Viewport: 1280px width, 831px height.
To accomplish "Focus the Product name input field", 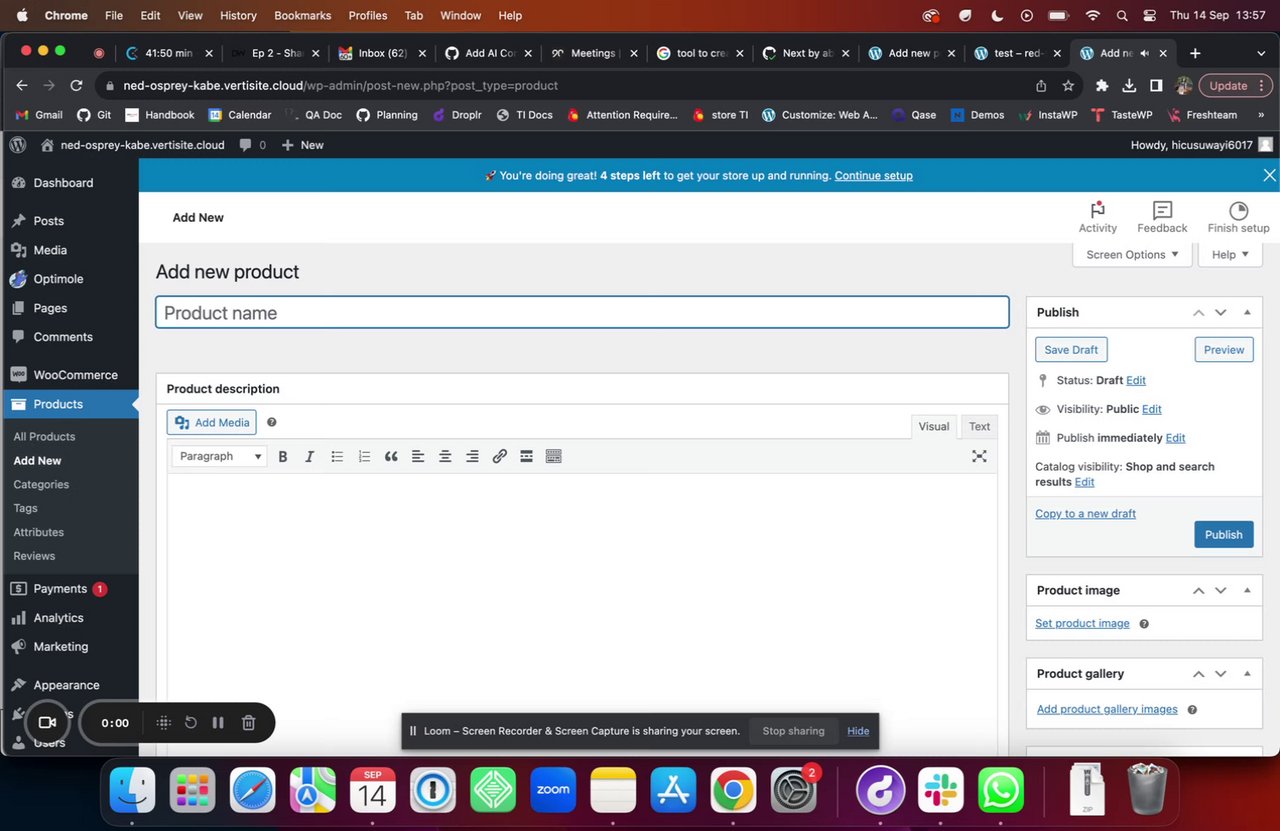I will [582, 312].
